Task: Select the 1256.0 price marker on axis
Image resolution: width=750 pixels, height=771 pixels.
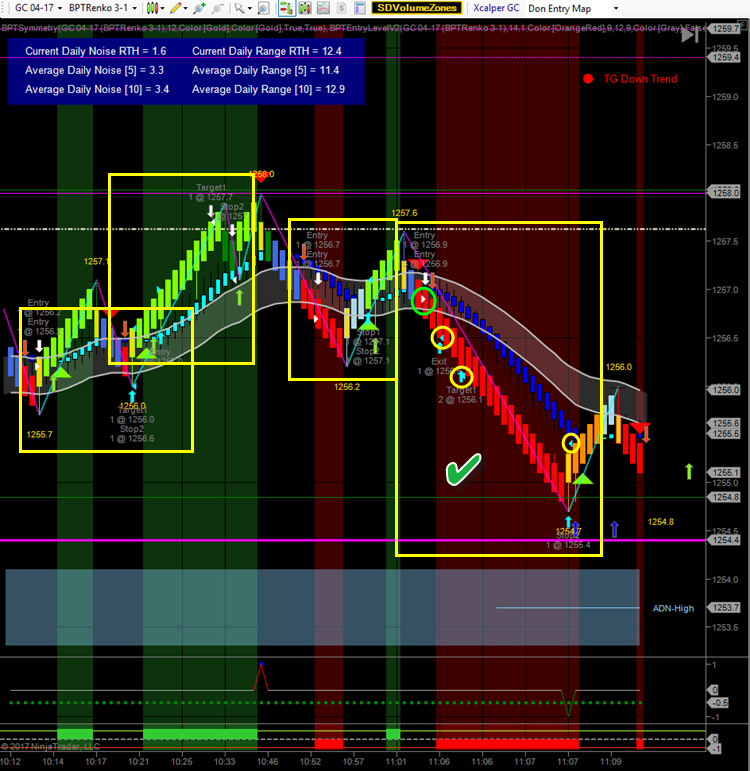Action: click(724, 390)
